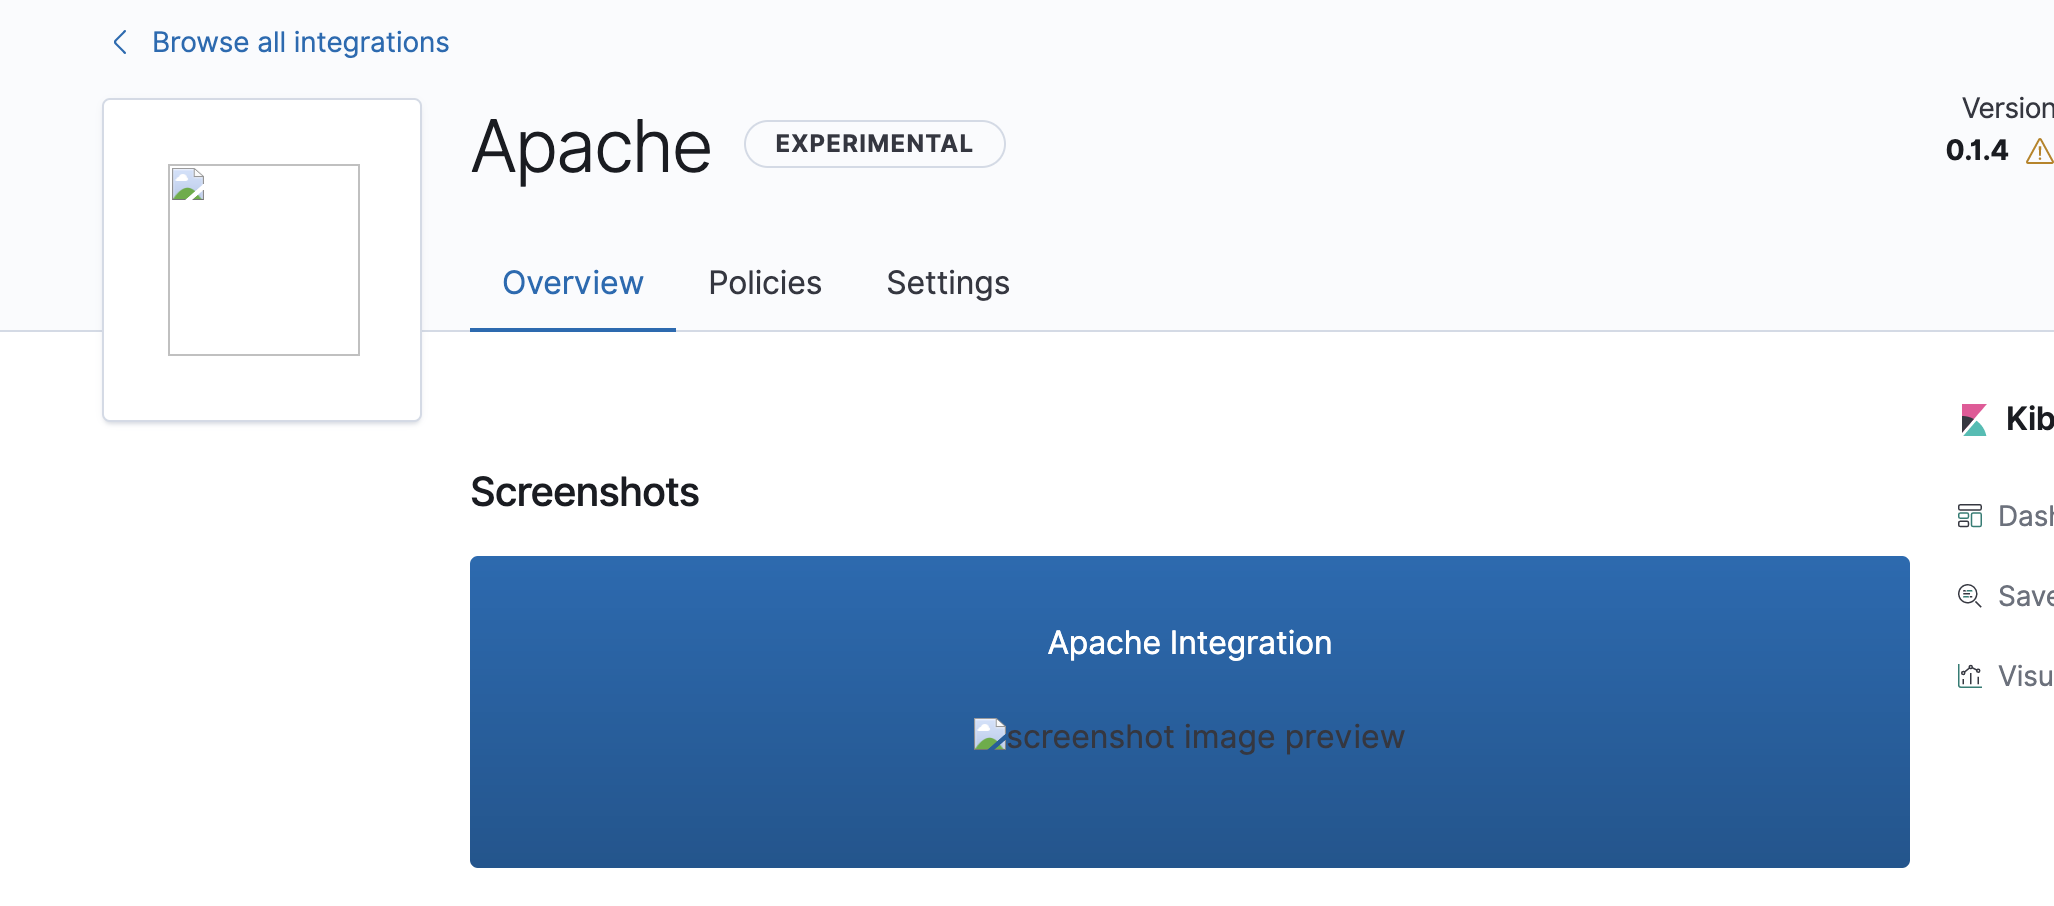Click the broken Apache logo image
This screenshot has height=906, width=2054.
click(264, 260)
